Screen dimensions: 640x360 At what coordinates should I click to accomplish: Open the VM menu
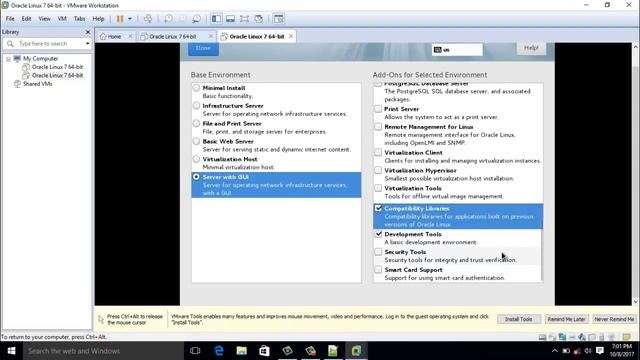click(x=62, y=19)
